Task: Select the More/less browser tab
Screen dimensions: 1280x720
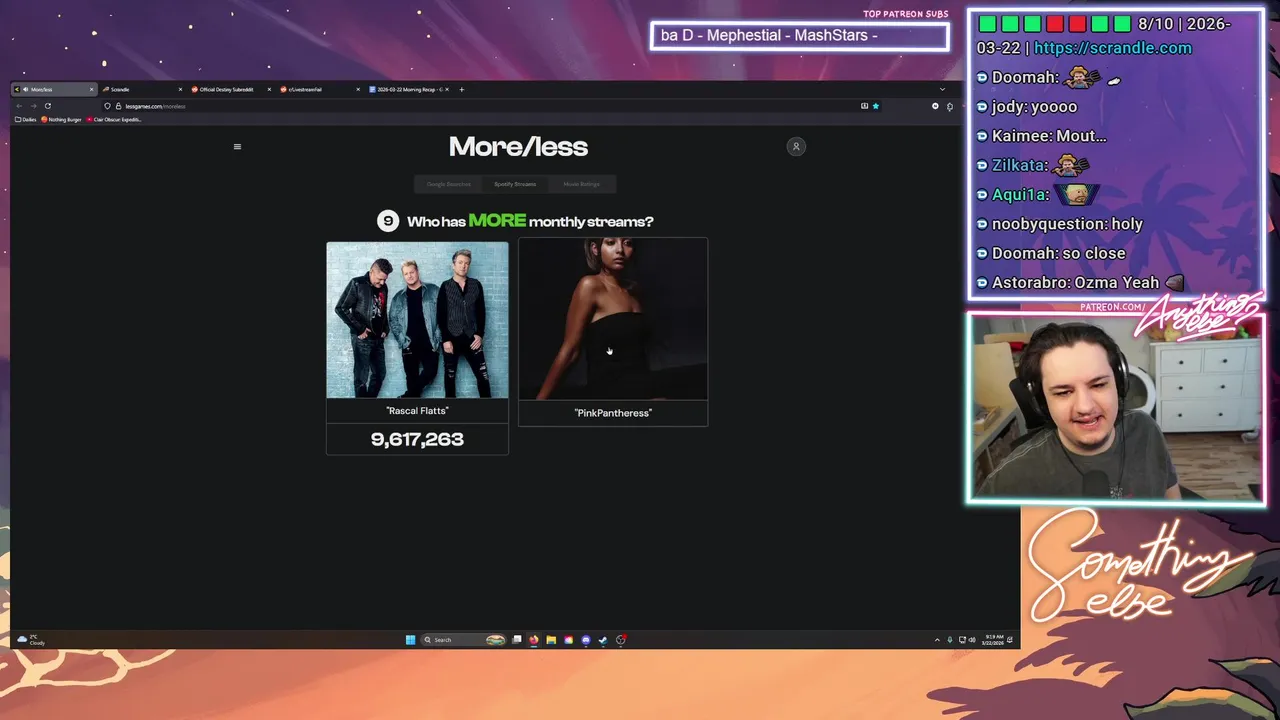Action: click(54, 89)
